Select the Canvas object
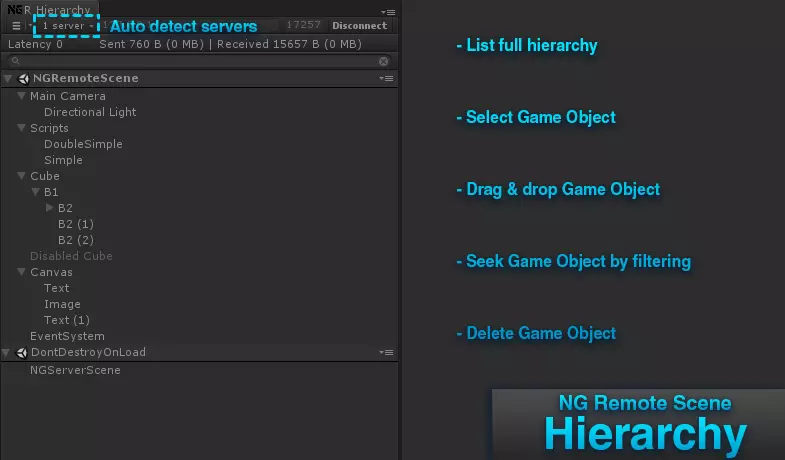This screenshot has height=460, width=785. tap(51, 272)
